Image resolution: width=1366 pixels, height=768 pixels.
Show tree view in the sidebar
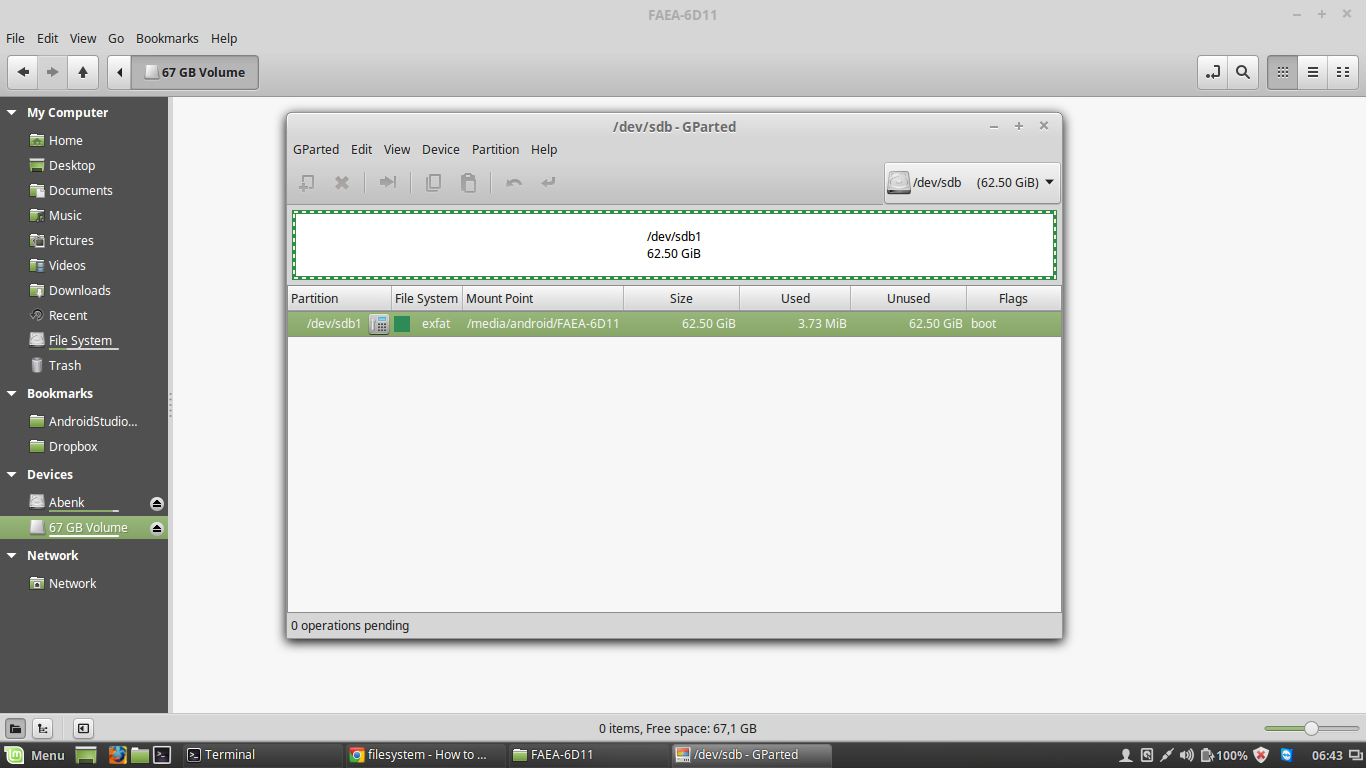[x=42, y=729]
